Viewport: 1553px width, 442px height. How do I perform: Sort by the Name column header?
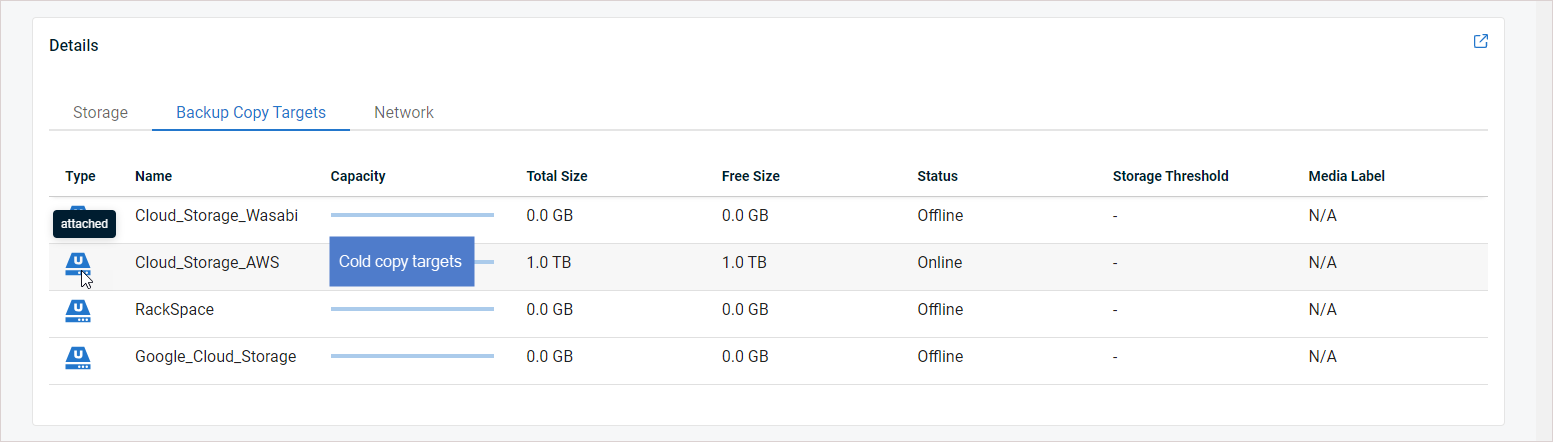click(x=153, y=176)
